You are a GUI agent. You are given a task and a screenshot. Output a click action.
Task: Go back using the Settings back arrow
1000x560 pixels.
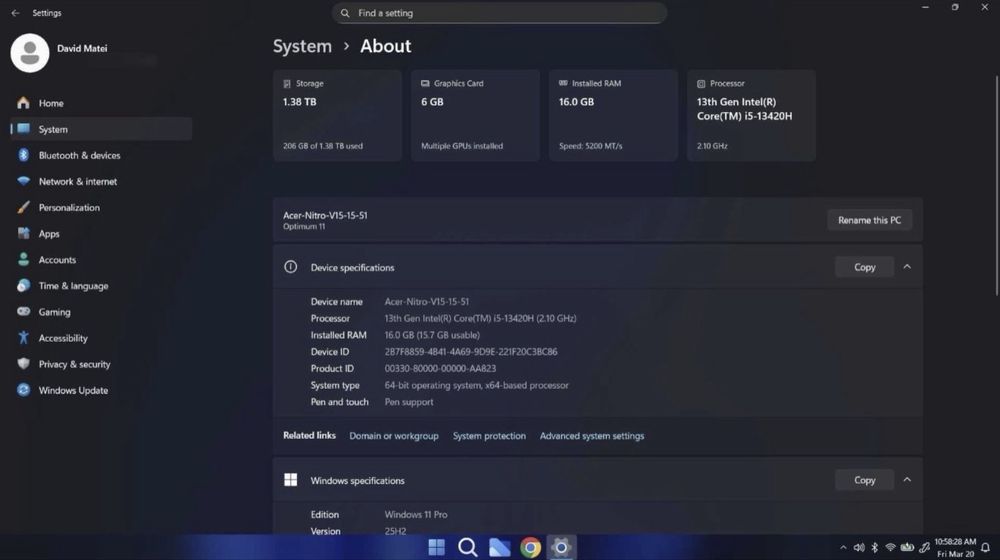15,13
